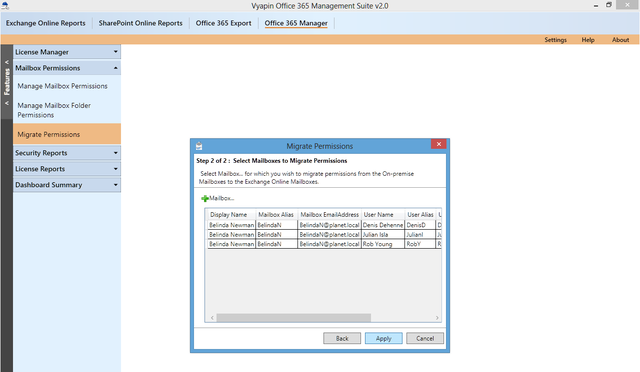This screenshot has width=640, height=372.
Task: Click the right arrow of the table scrollbar
Action: (437, 318)
